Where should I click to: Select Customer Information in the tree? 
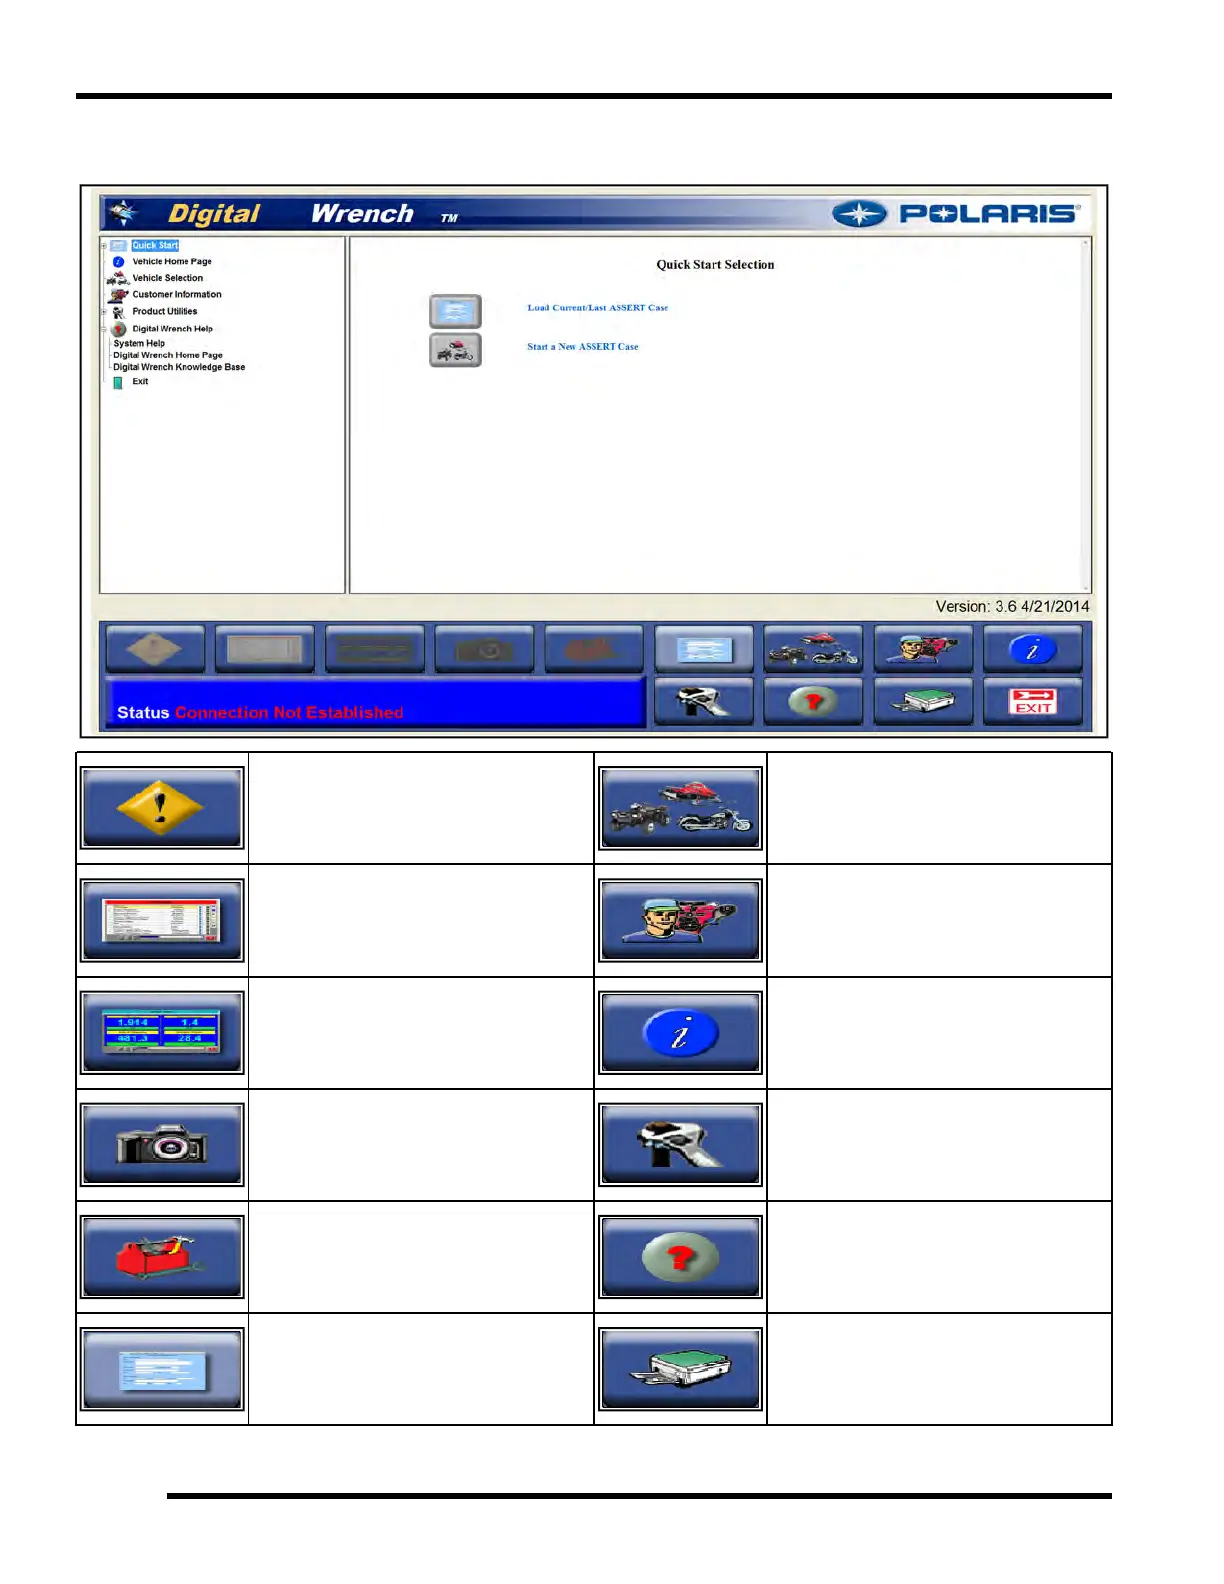[x=177, y=294]
